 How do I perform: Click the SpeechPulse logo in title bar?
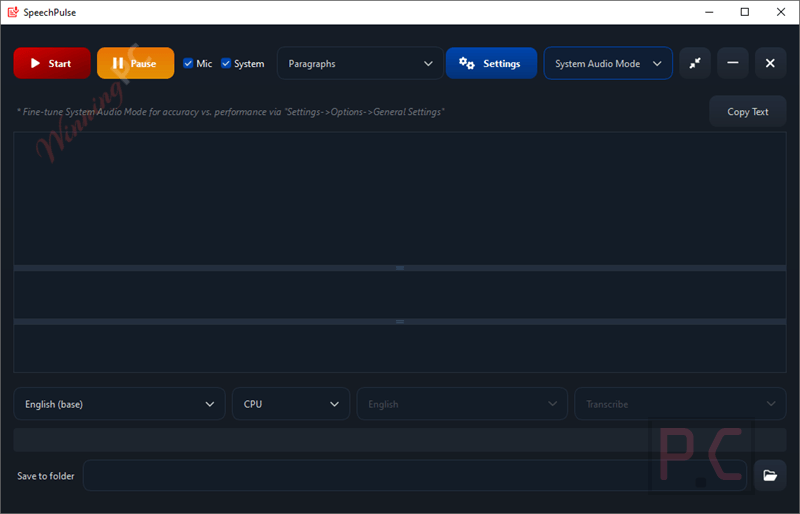pyautogui.click(x=13, y=12)
